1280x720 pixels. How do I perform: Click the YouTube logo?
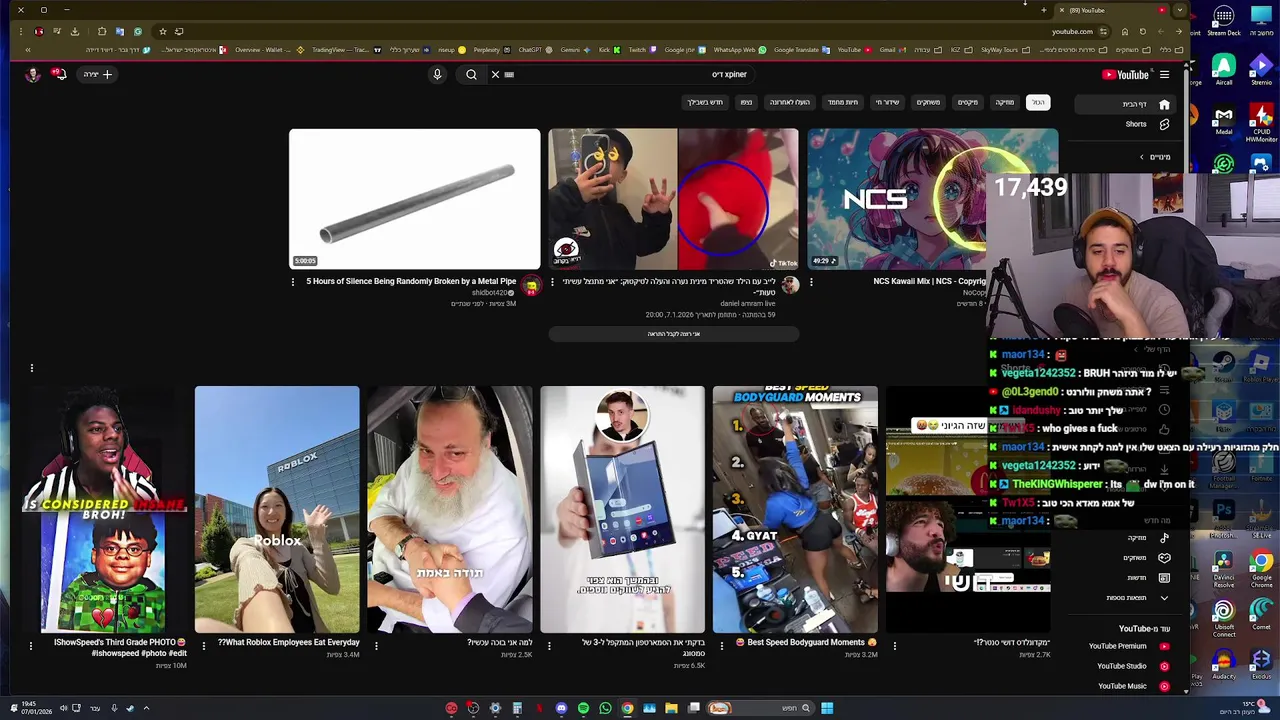point(1126,74)
